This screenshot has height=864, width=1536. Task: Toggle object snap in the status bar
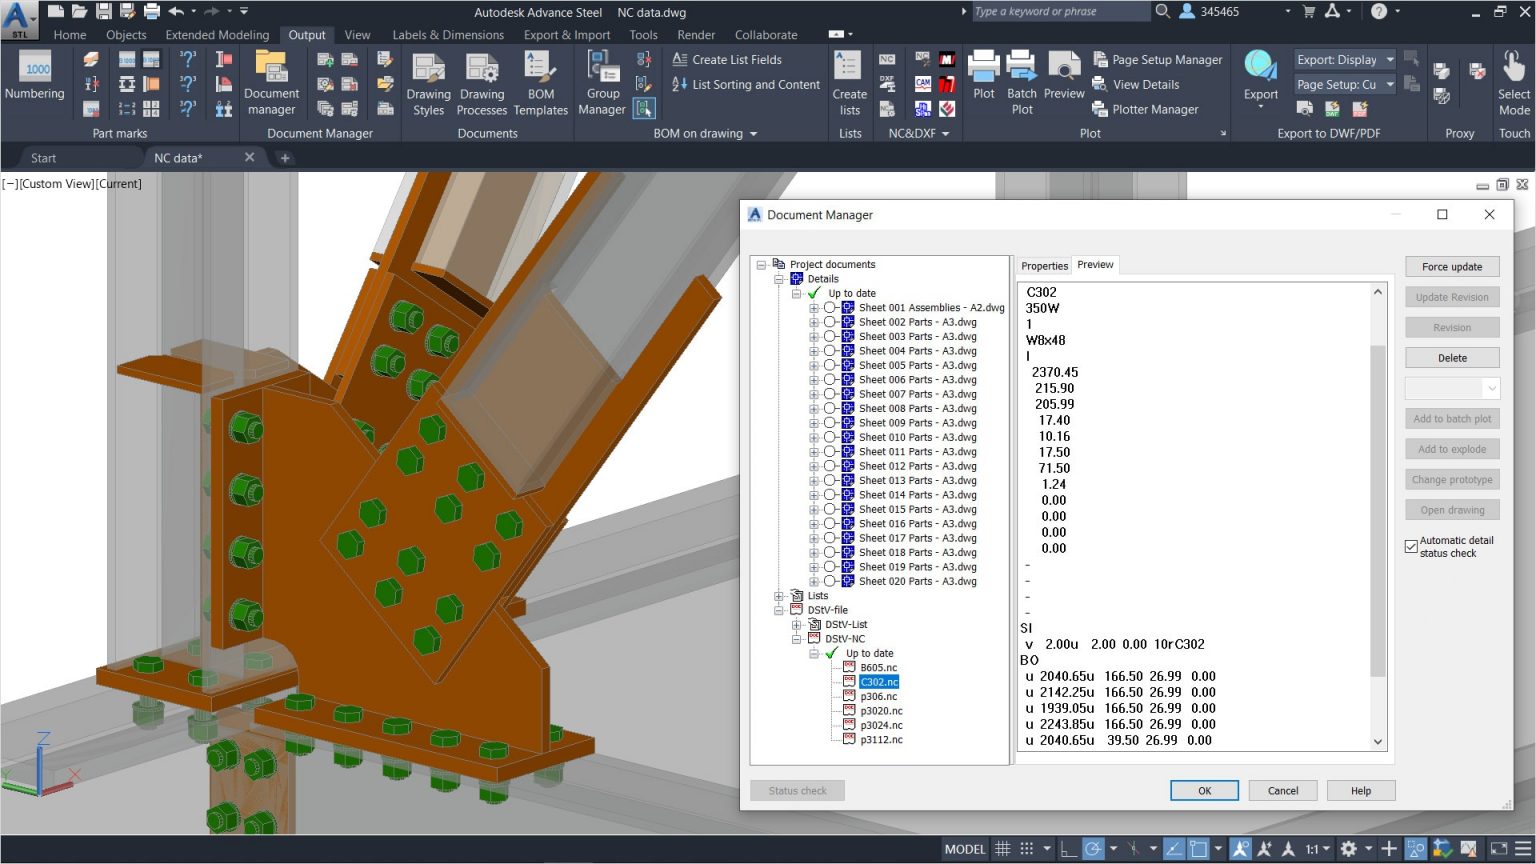click(1197, 848)
